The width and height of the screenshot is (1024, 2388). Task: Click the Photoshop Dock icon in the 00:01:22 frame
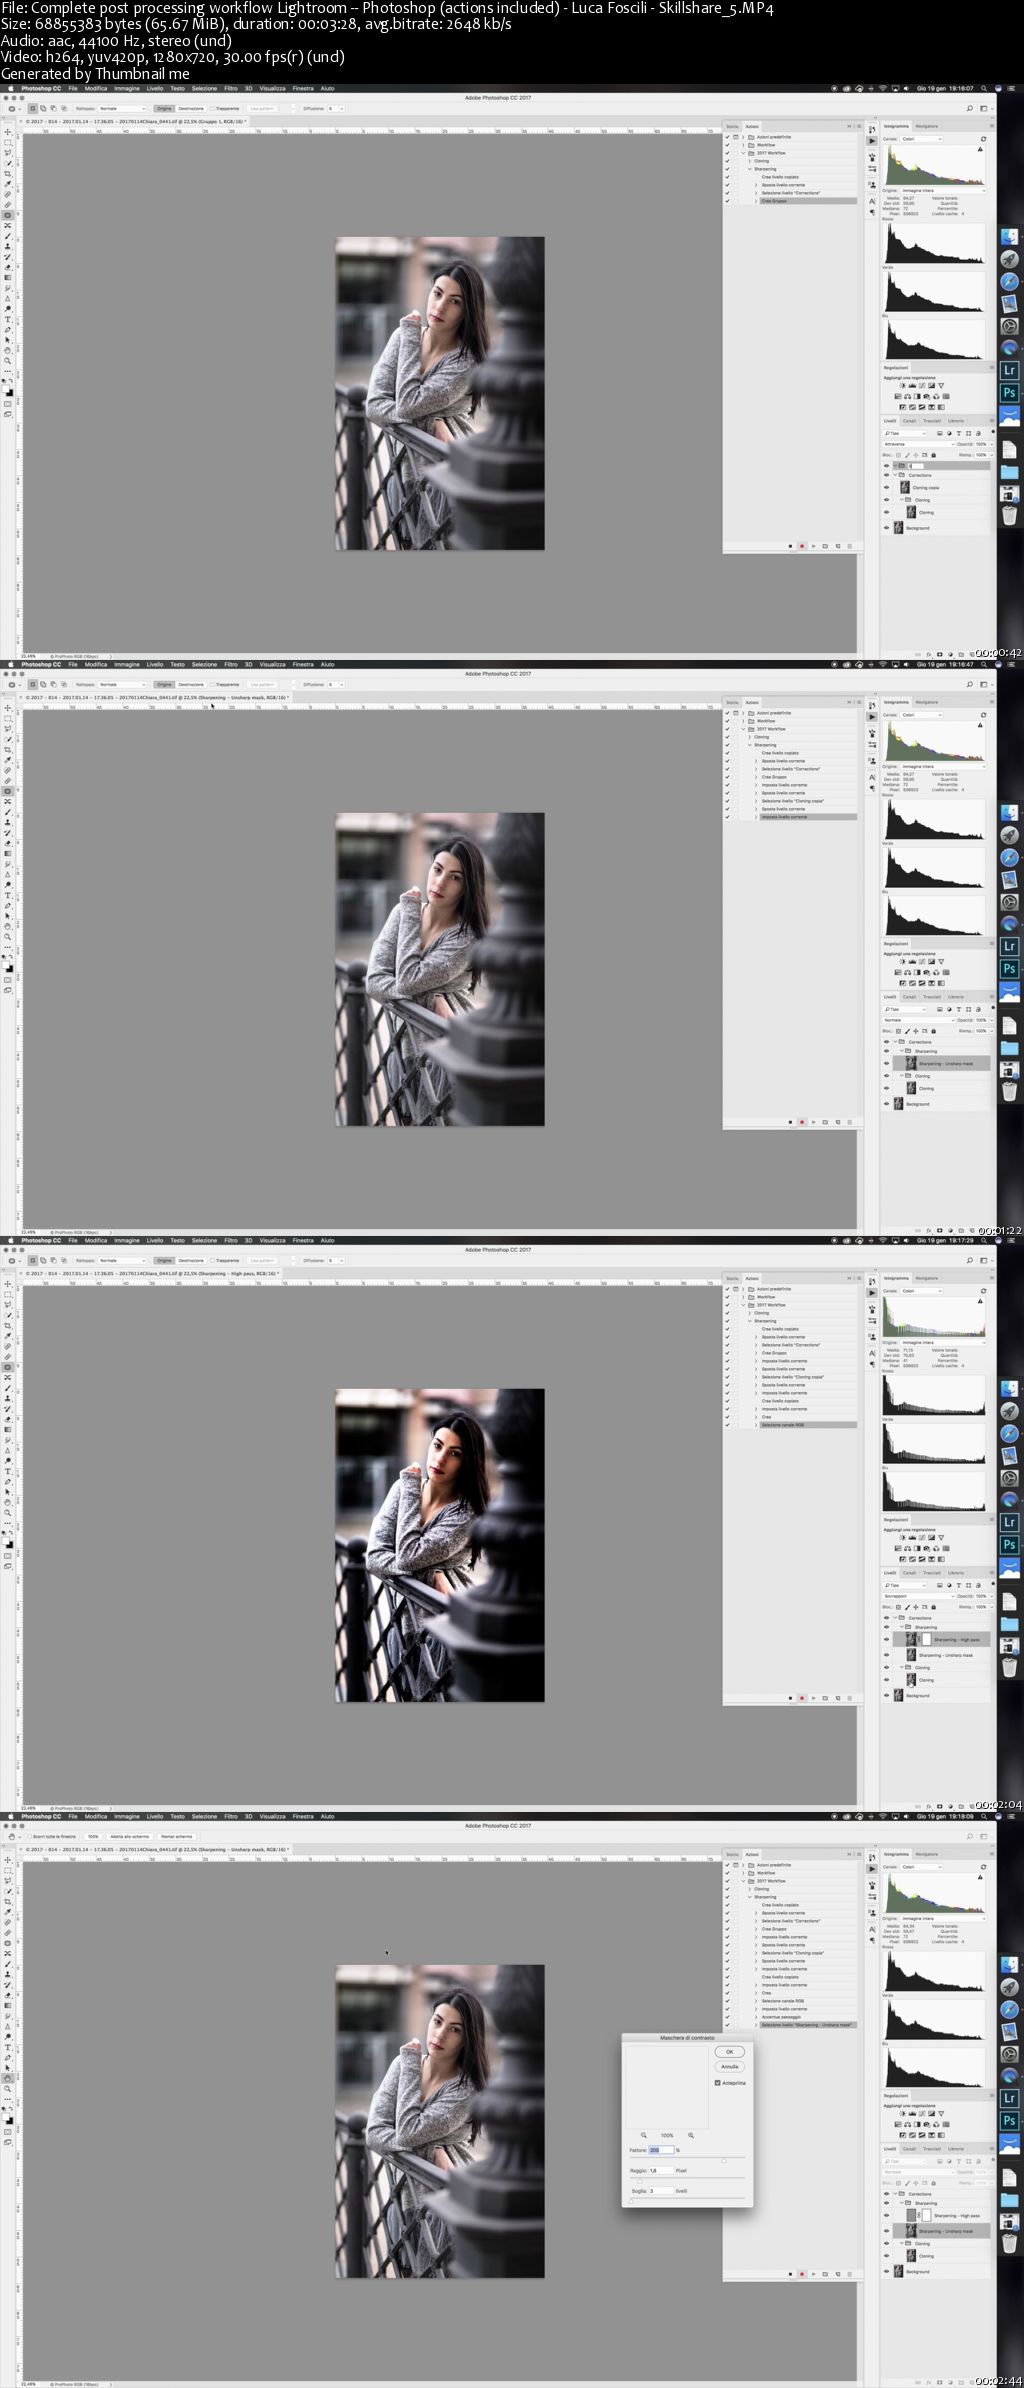(1010, 968)
